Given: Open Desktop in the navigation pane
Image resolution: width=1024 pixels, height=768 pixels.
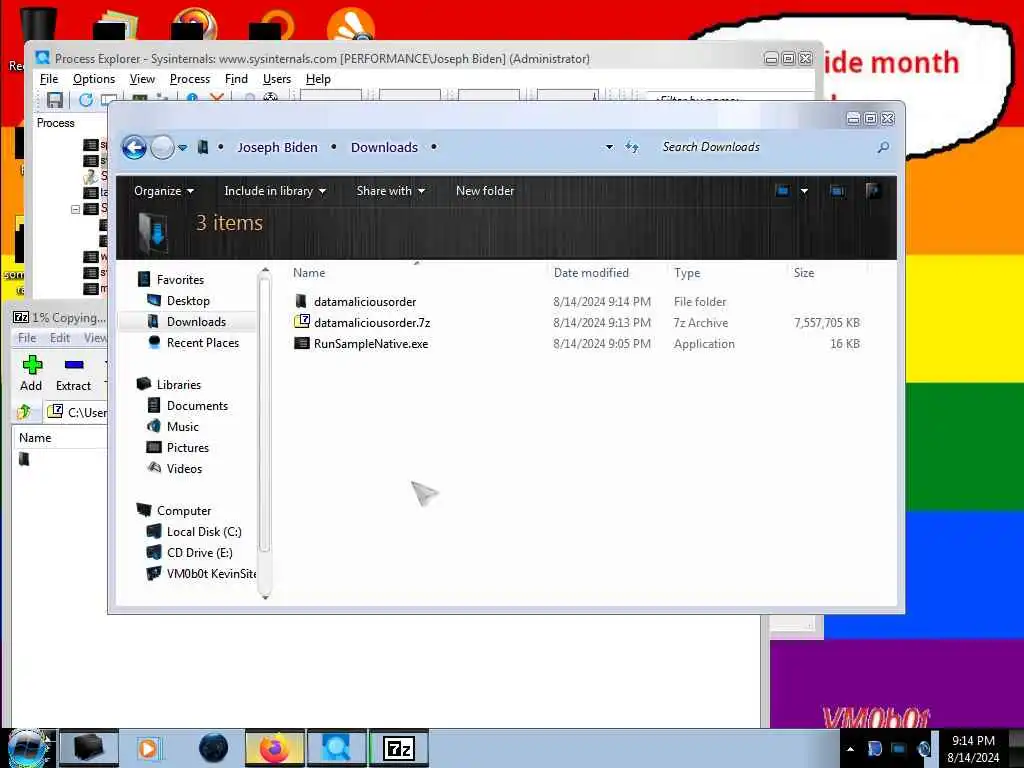Looking at the screenshot, I should tap(188, 300).
